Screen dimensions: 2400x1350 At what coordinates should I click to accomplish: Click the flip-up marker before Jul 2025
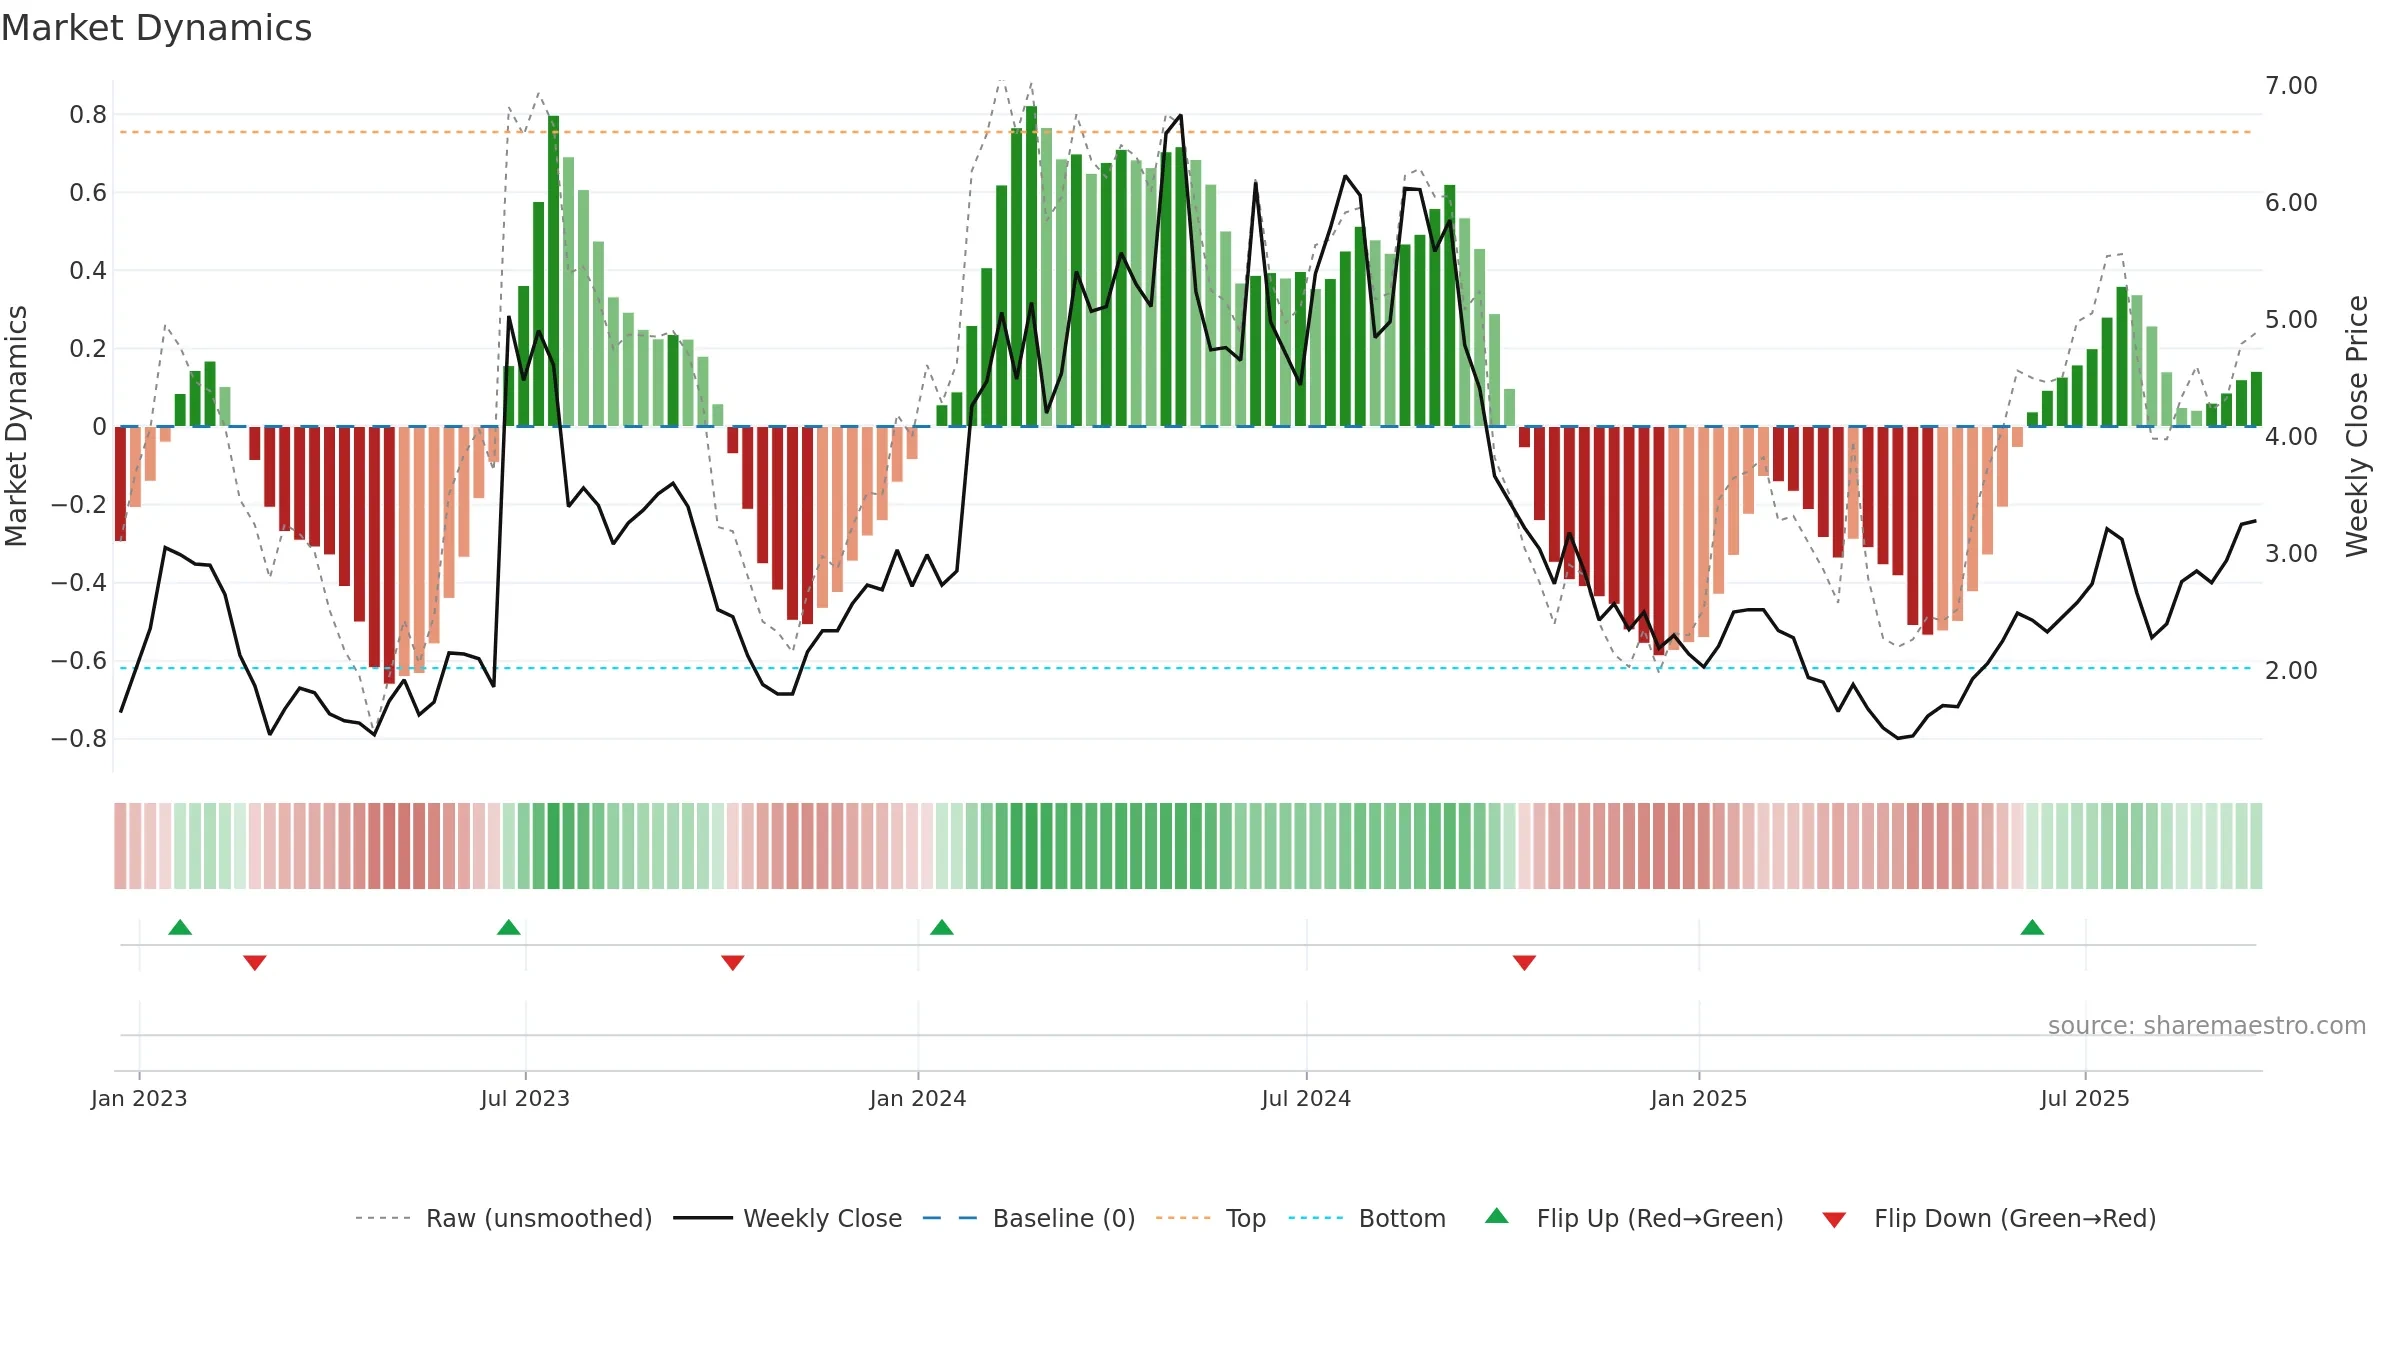tap(2032, 927)
